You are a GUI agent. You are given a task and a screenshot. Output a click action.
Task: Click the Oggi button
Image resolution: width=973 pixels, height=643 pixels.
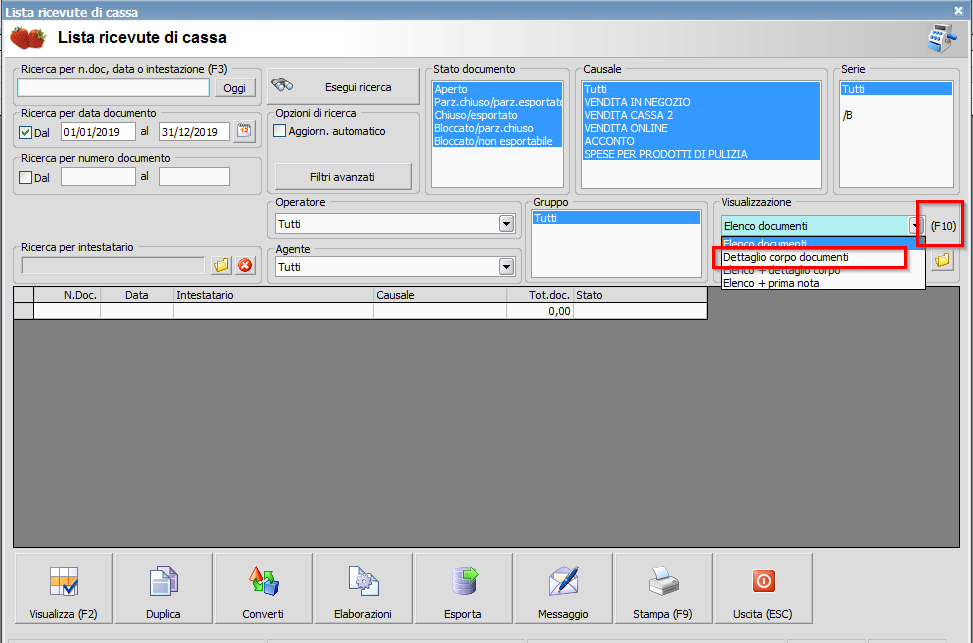[x=235, y=88]
